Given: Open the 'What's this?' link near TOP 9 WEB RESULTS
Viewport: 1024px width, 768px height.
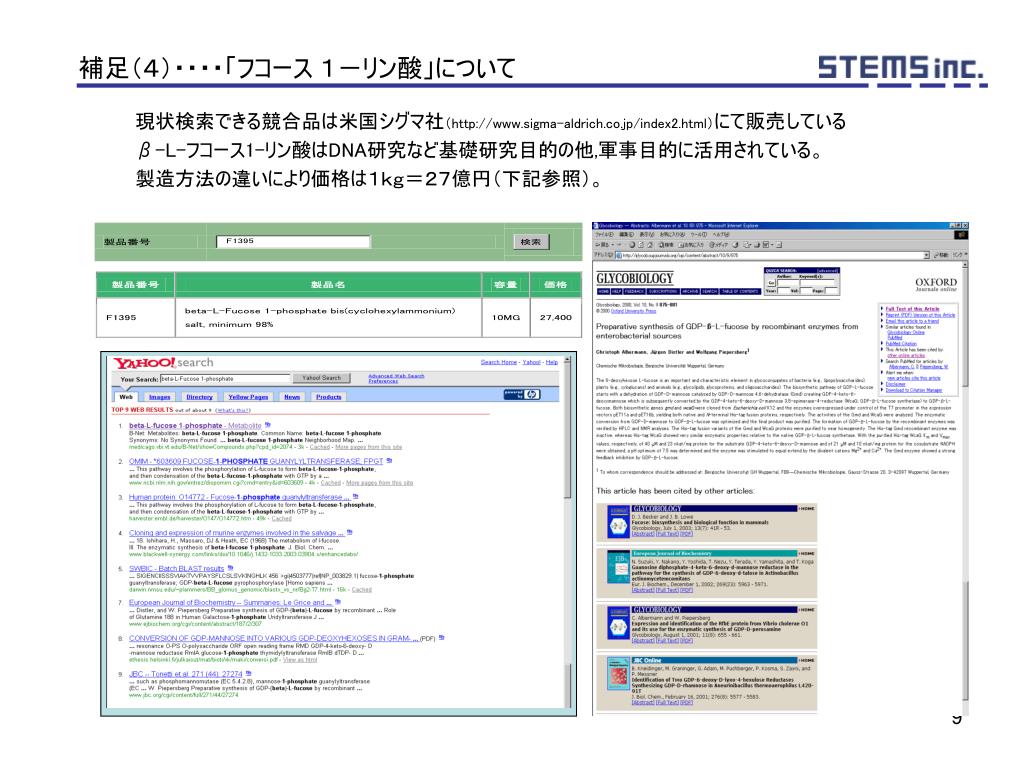Looking at the screenshot, I should [232, 411].
